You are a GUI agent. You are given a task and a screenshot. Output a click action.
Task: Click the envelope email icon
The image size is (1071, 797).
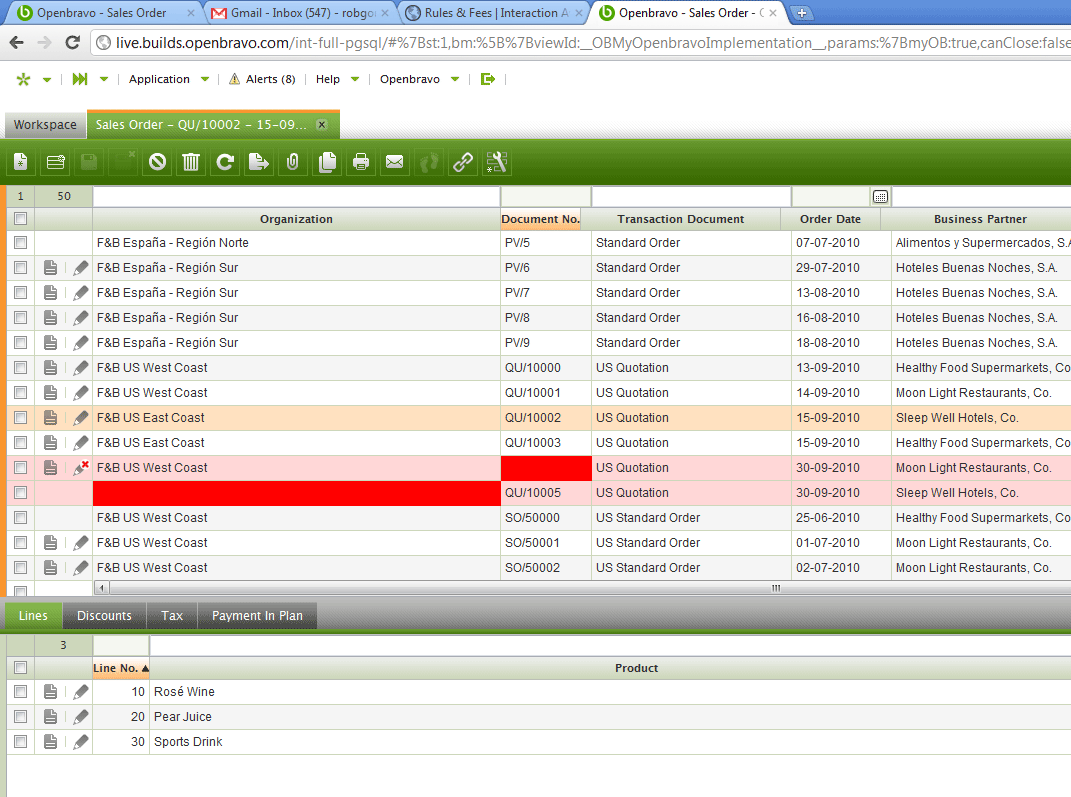pos(395,162)
